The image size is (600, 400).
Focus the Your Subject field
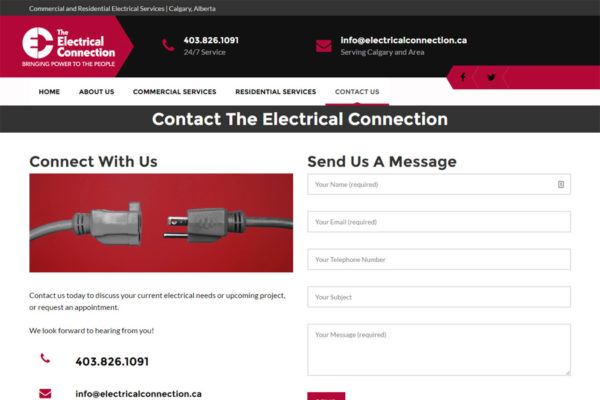(439, 297)
